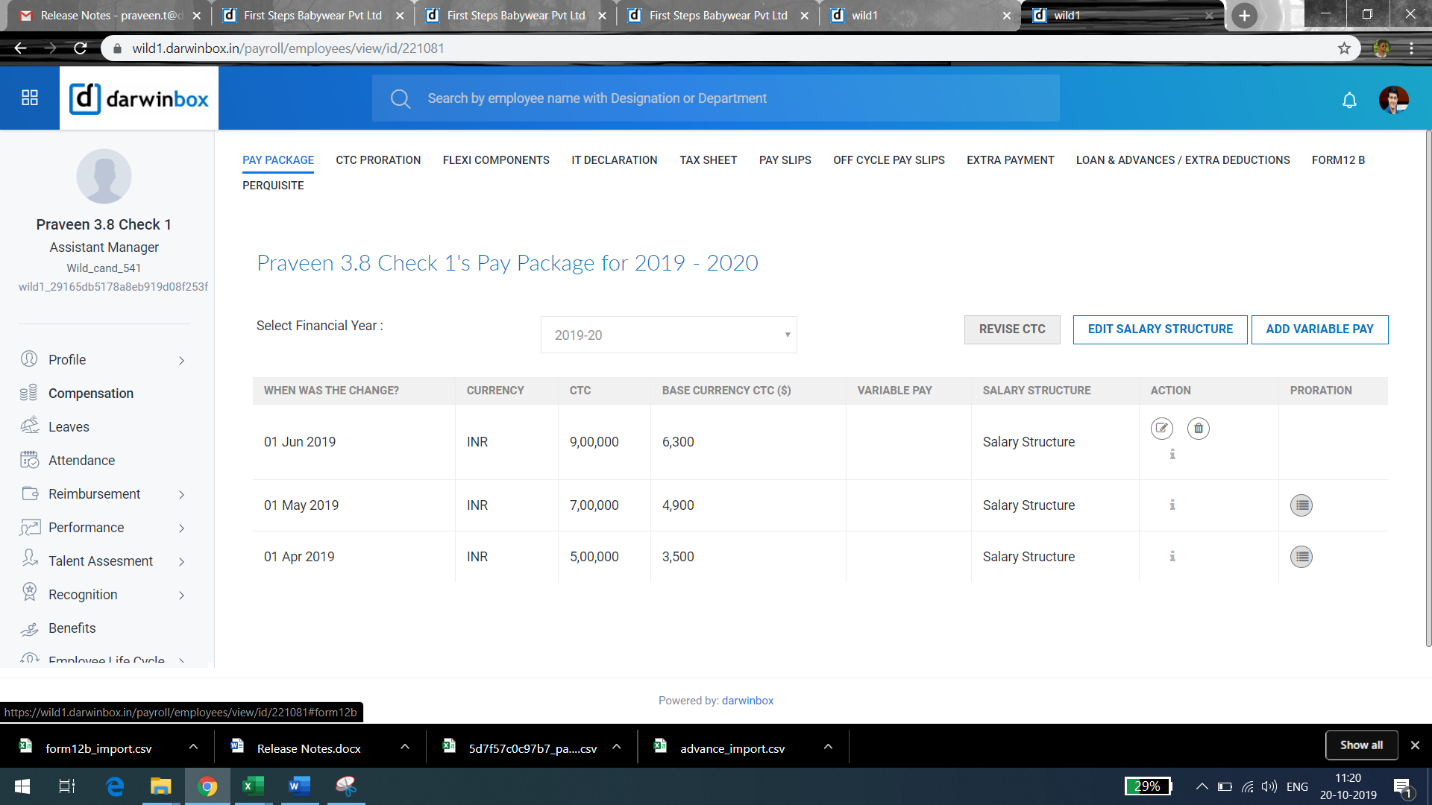The height and width of the screenshot is (805, 1432).
Task: Click the Revise CTC button
Action: point(1012,329)
